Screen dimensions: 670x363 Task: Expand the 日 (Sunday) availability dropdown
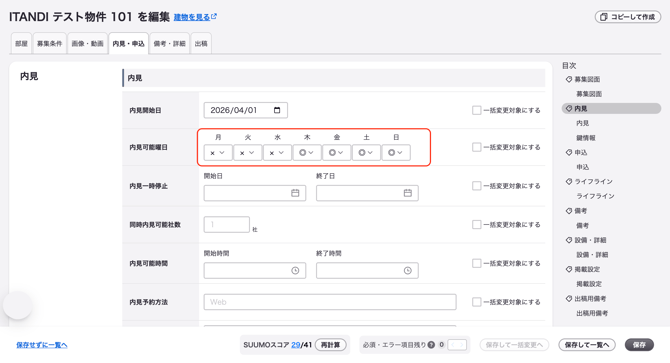[x=396, y=152]
